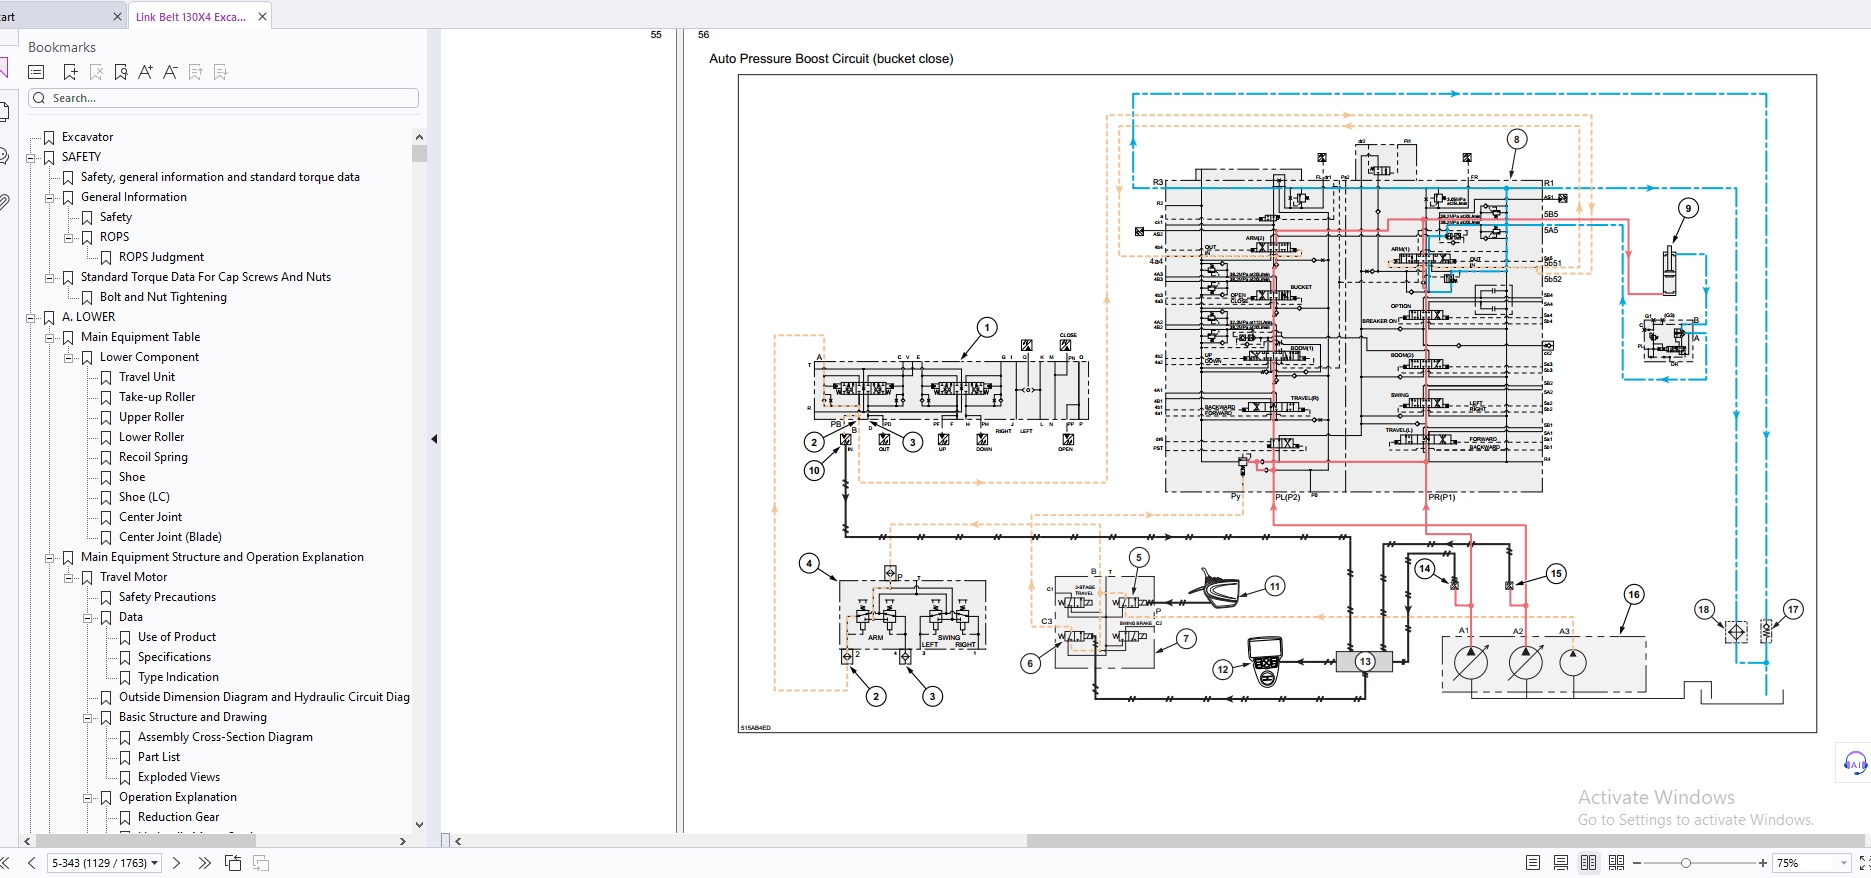The image size is (1871, 878).
Task: Open the bookmark options list icon
Action: 37,72
